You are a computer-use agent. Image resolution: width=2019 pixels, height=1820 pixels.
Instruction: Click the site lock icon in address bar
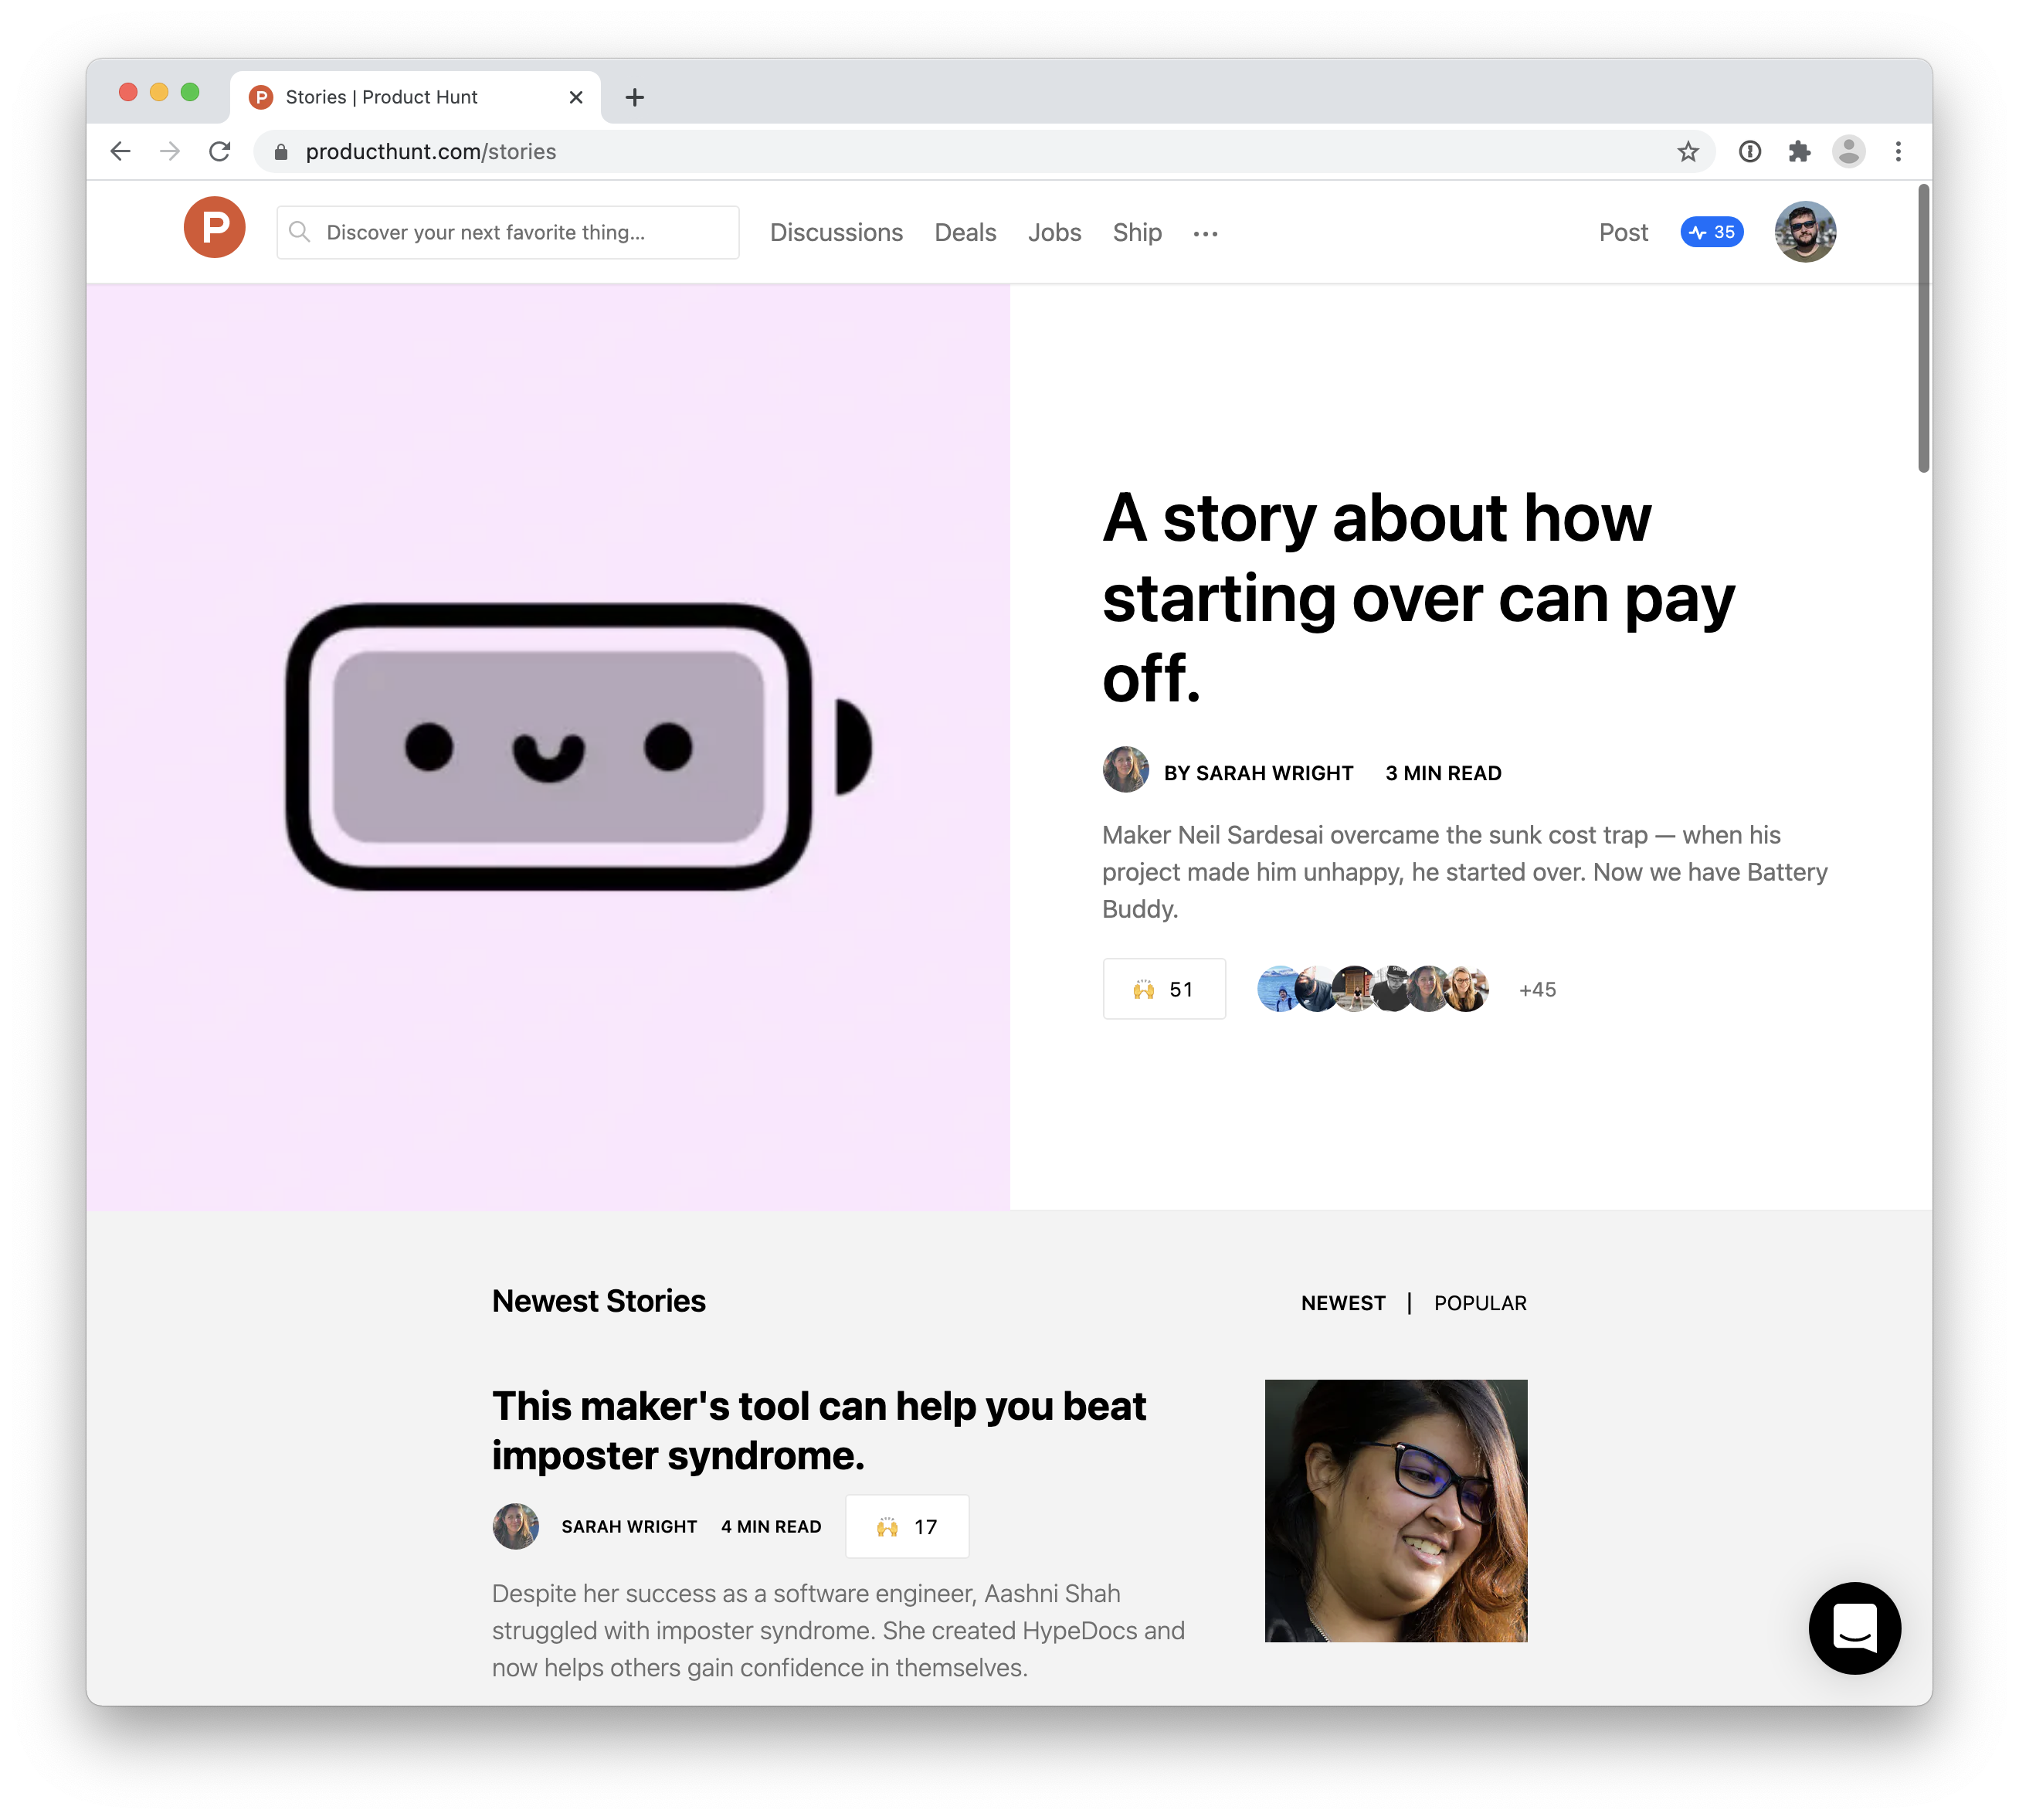(281, 151)
